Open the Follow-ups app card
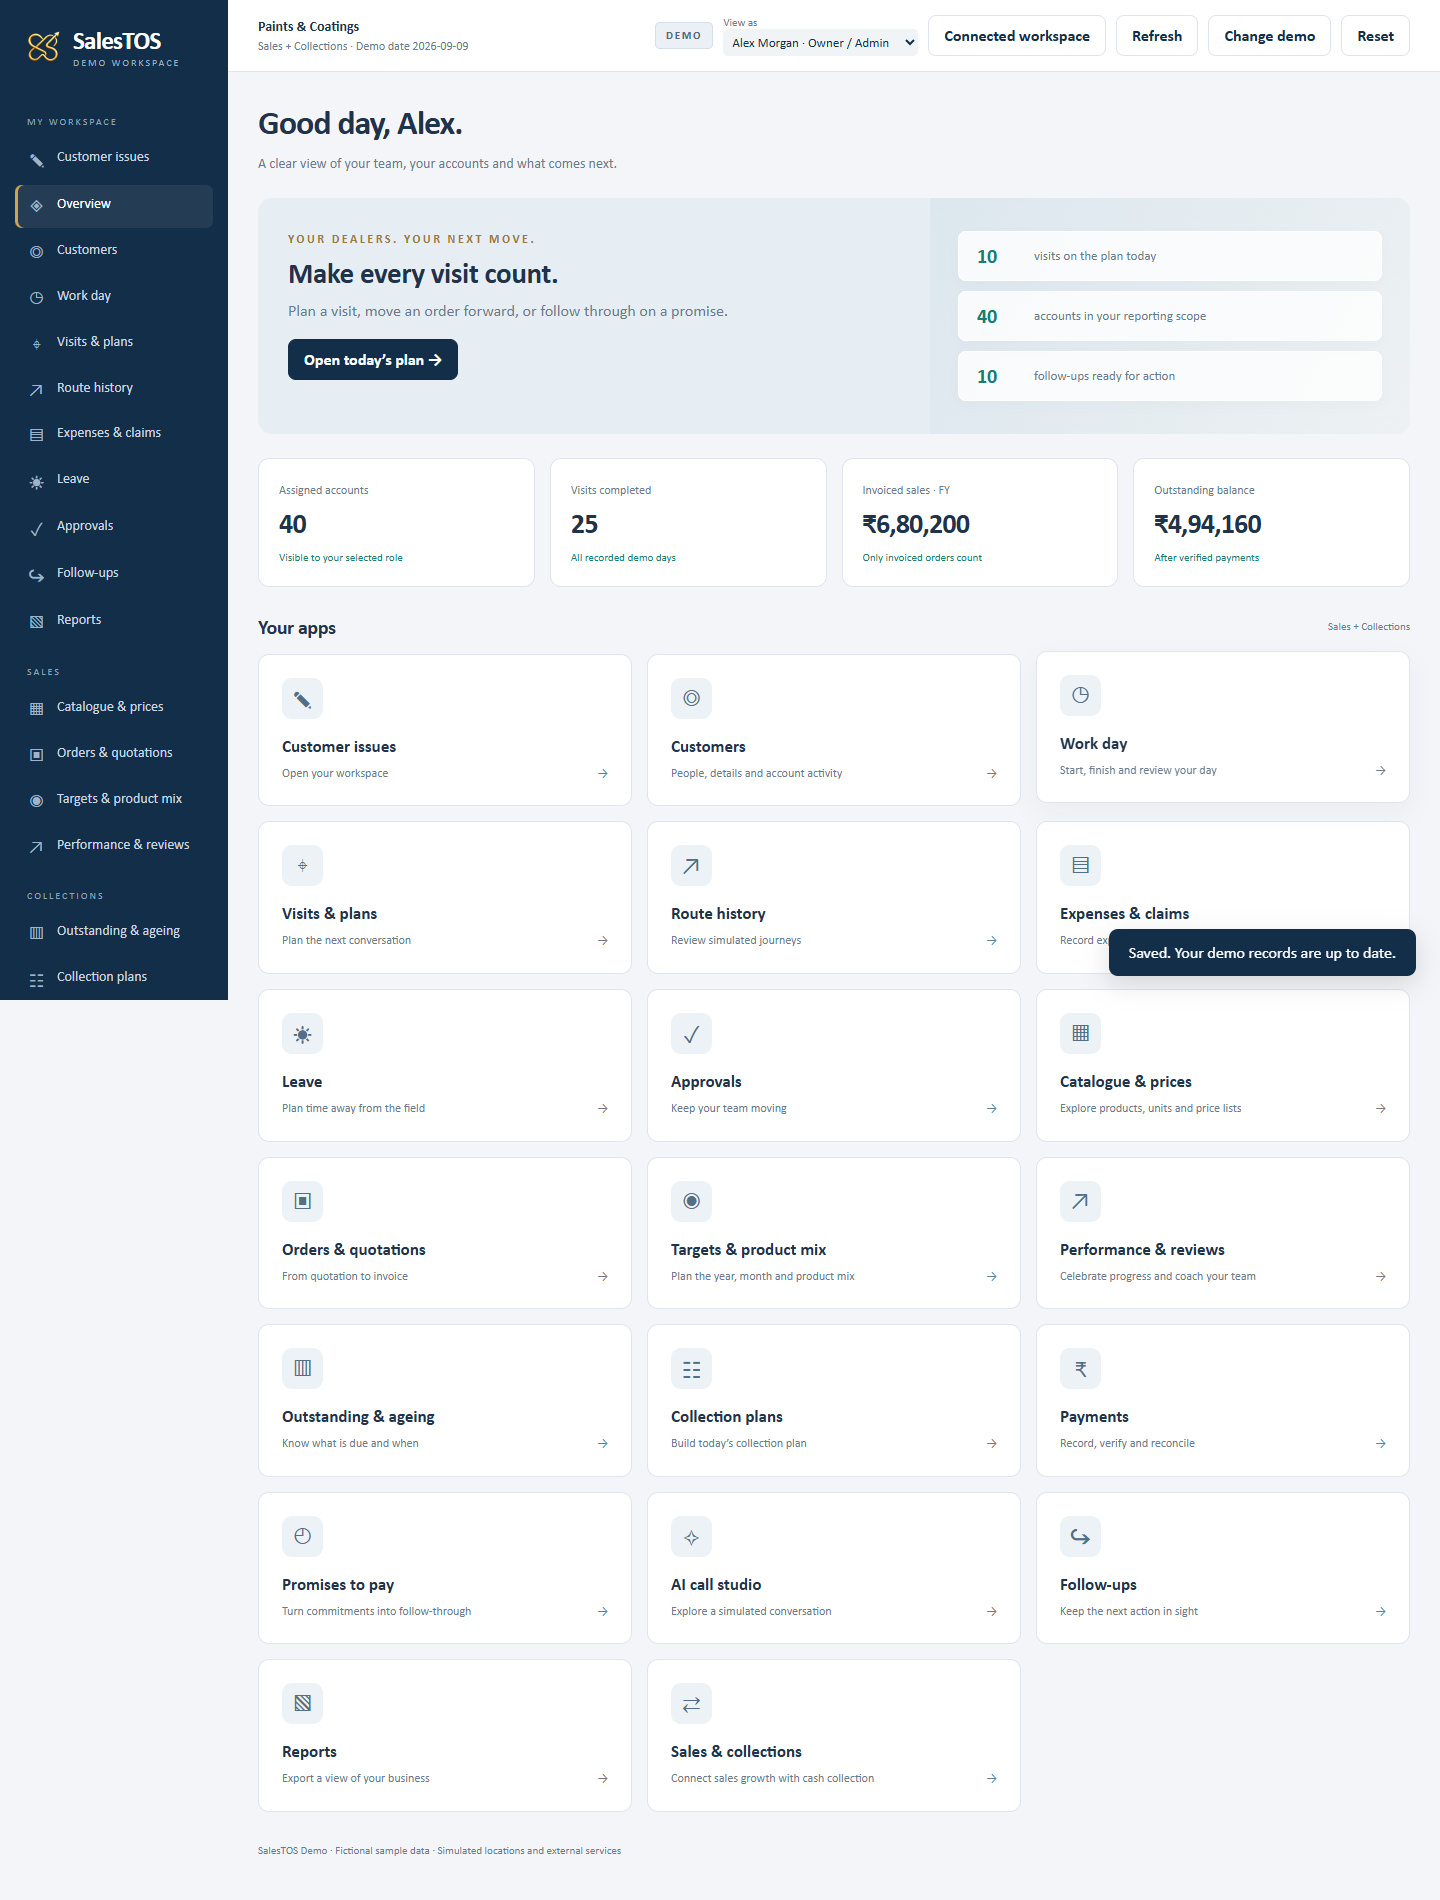The height and width of the screenshot is (1900, 1440). tap(1223, 1568)
